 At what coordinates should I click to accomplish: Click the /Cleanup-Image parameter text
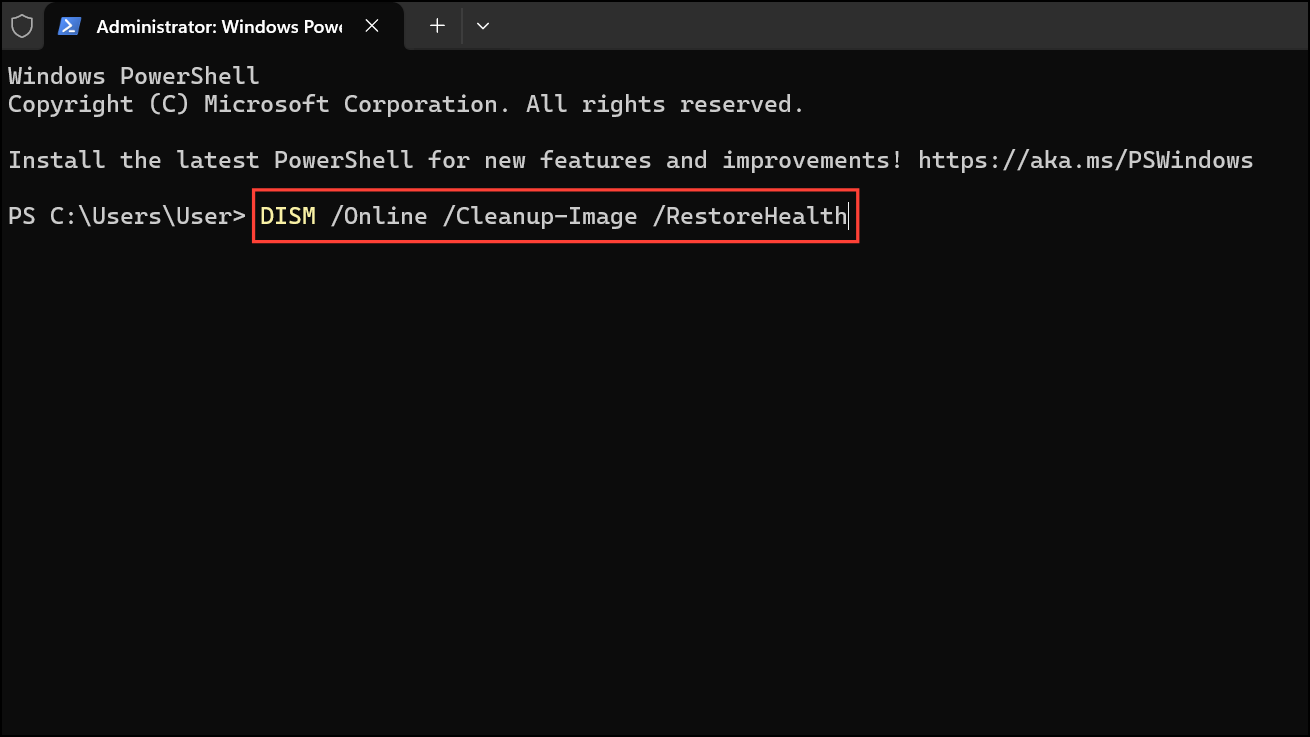coord(540,216)
